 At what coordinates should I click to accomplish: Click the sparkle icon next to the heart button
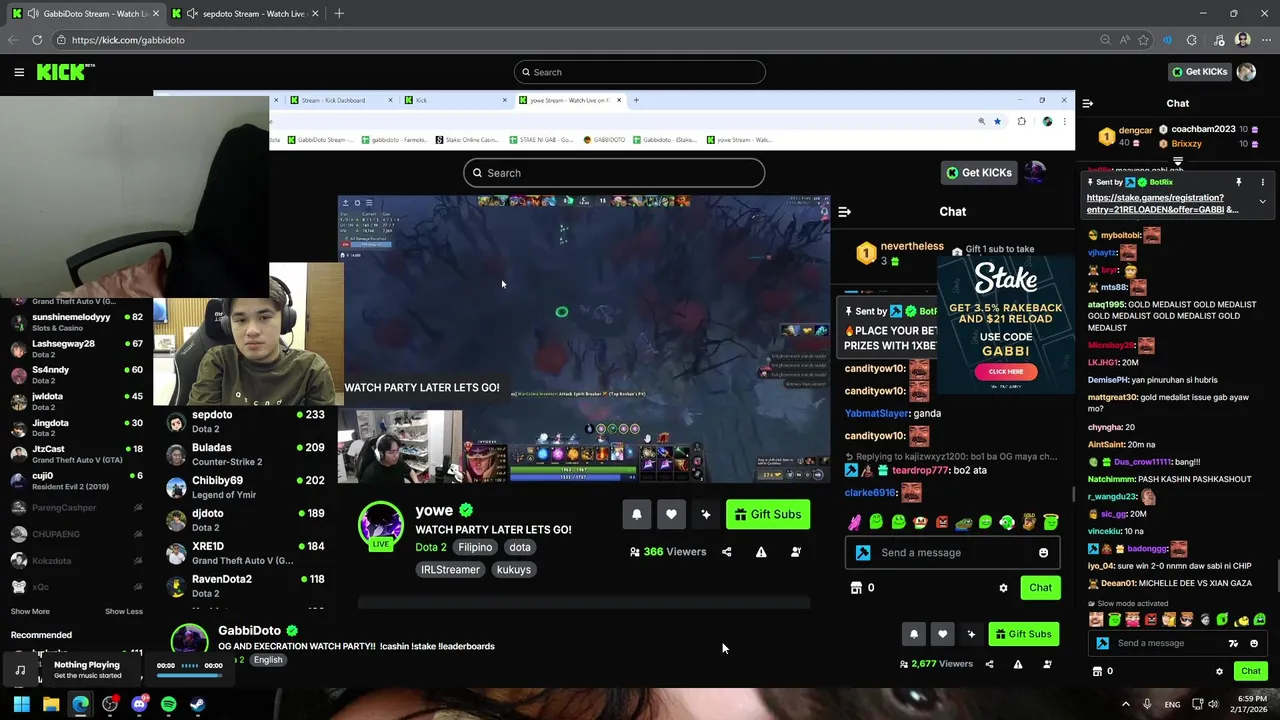[x=971, y=634]
